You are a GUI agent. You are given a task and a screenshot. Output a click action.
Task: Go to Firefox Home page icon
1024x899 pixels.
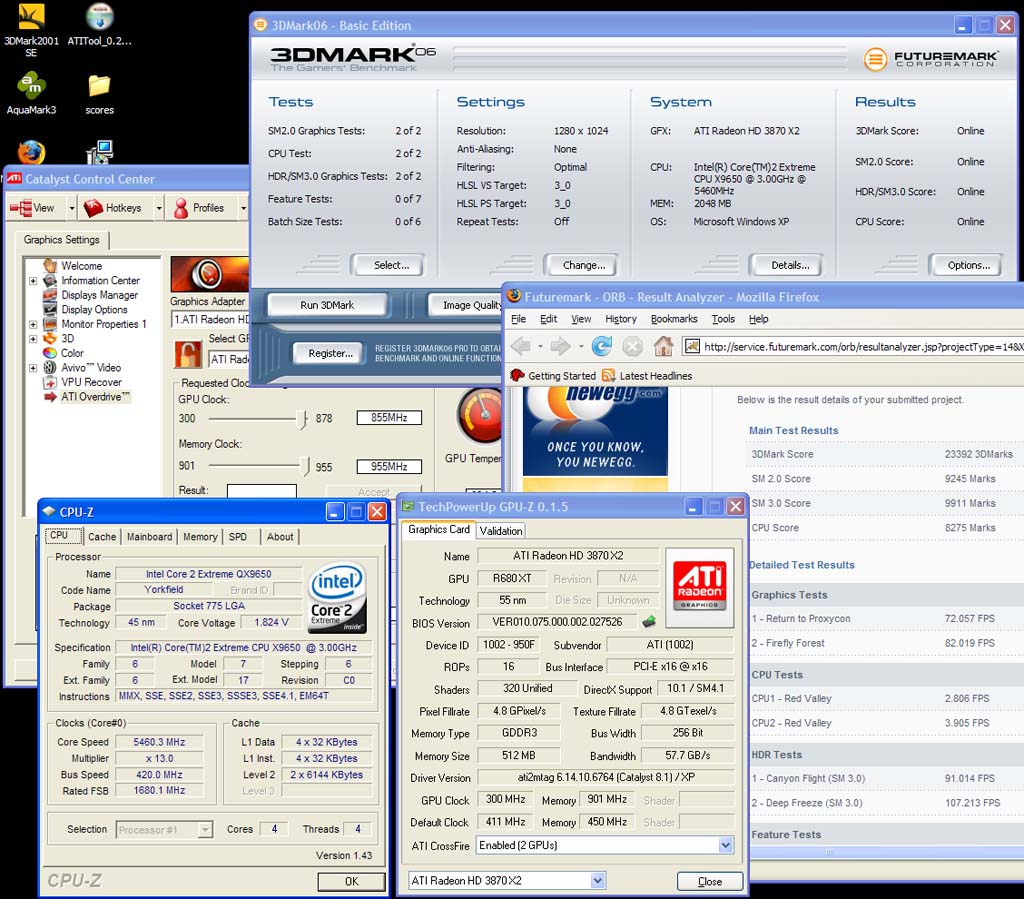[x=664, y=346]
